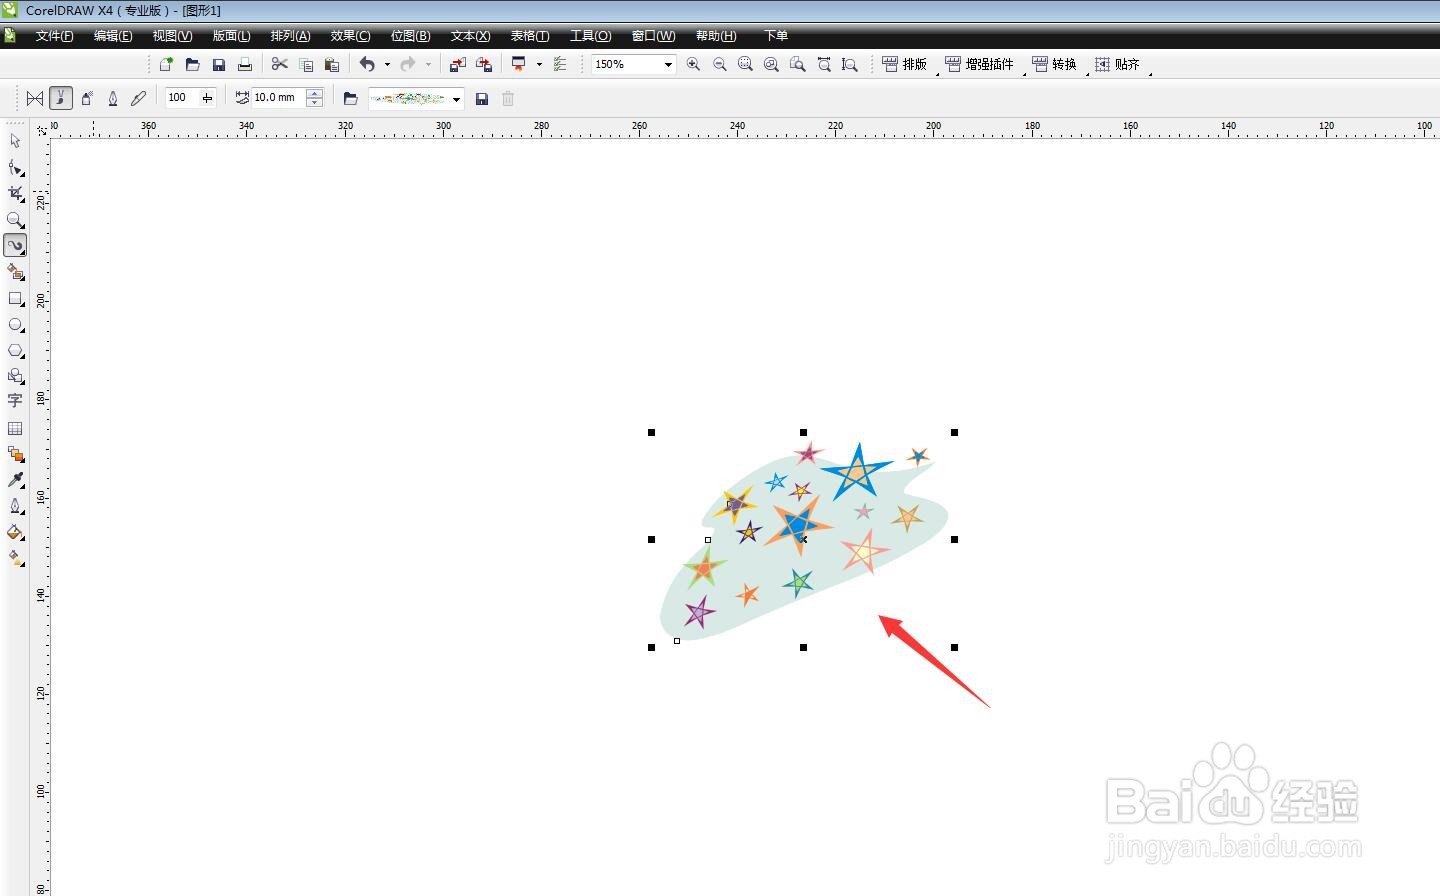Zoom to selected objects
The width and height of the screenshot is (1440, 896).
745,64
